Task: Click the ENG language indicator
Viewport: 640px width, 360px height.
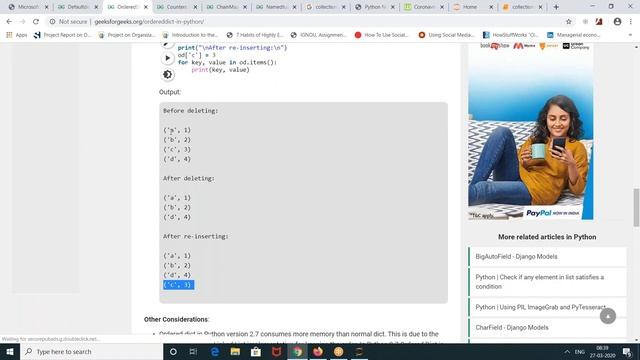Action: (x=580, y=351)
